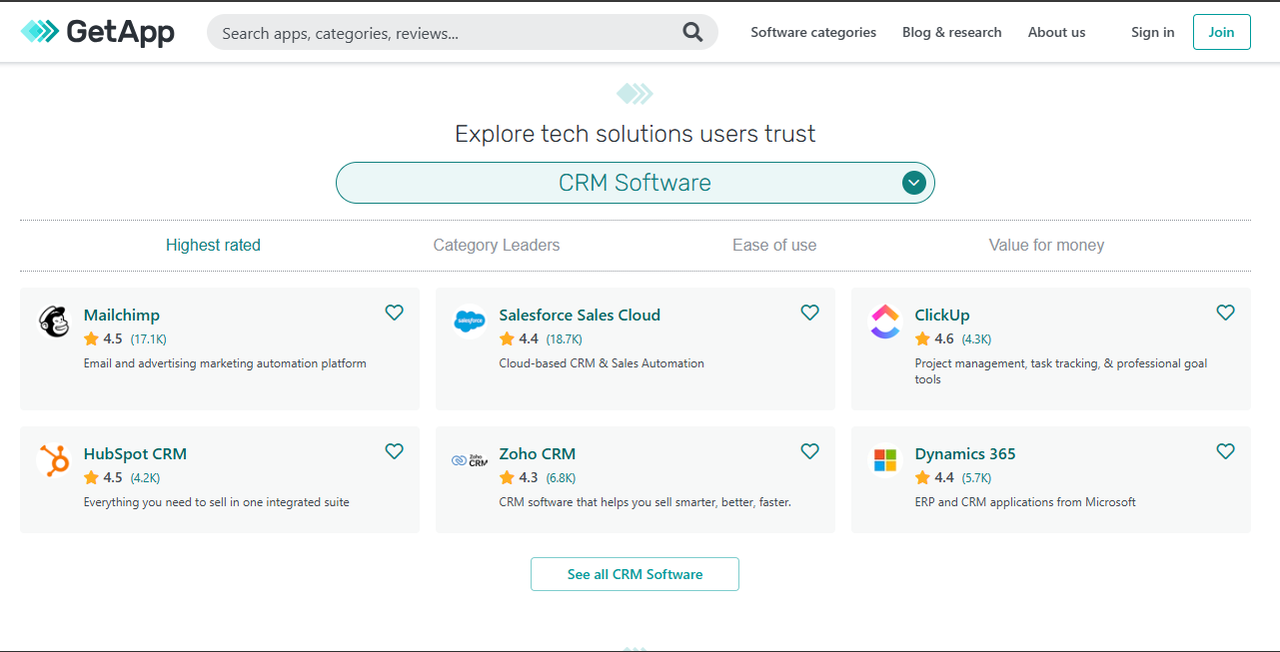This screenshot has width=1280, height=652.
Task: Select the Highest rated tab
Action: click(x=213, y=245)
